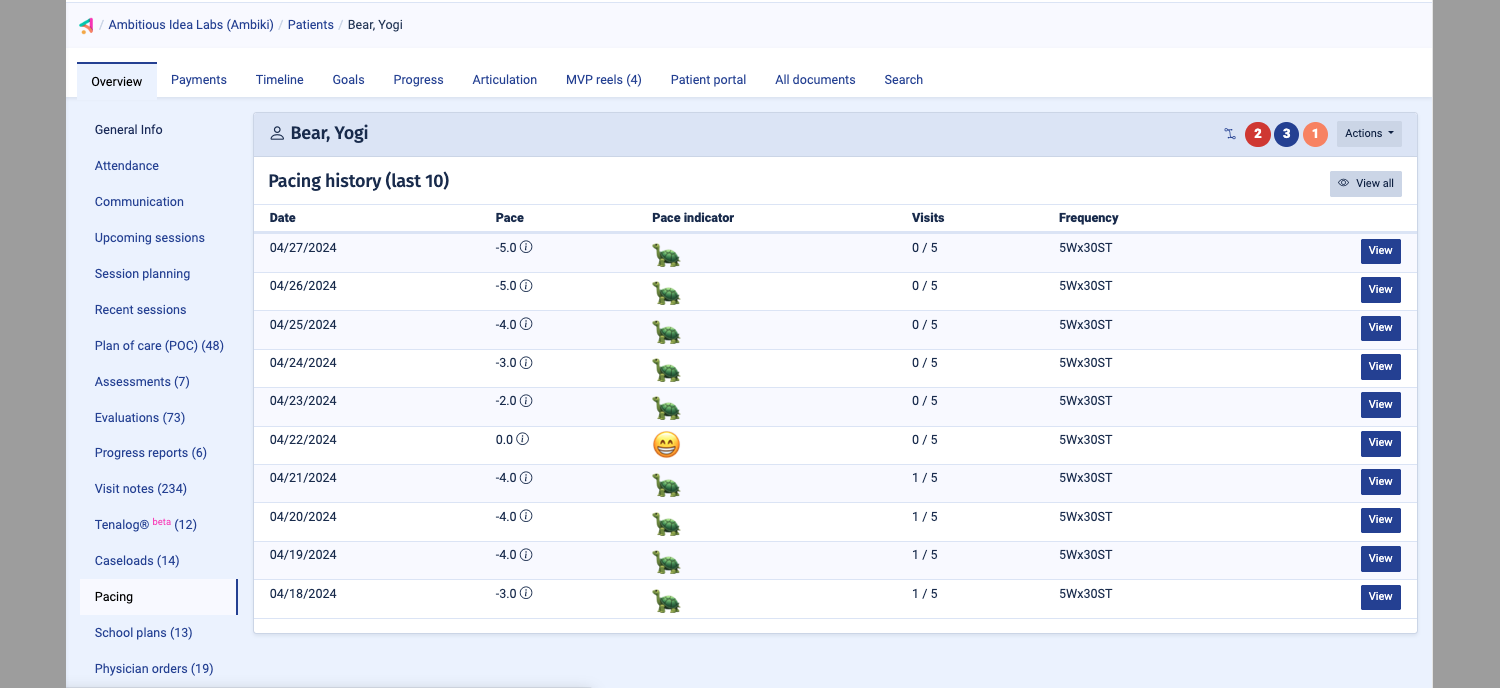The image size is (1500, 688).
Task: Switch to the Payments tab
Action: [x=198, y=79]
